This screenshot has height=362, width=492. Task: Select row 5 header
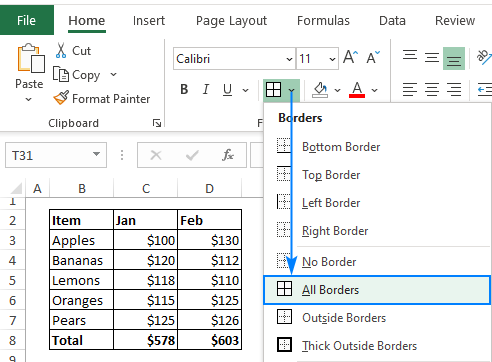[x=12, y=280]
